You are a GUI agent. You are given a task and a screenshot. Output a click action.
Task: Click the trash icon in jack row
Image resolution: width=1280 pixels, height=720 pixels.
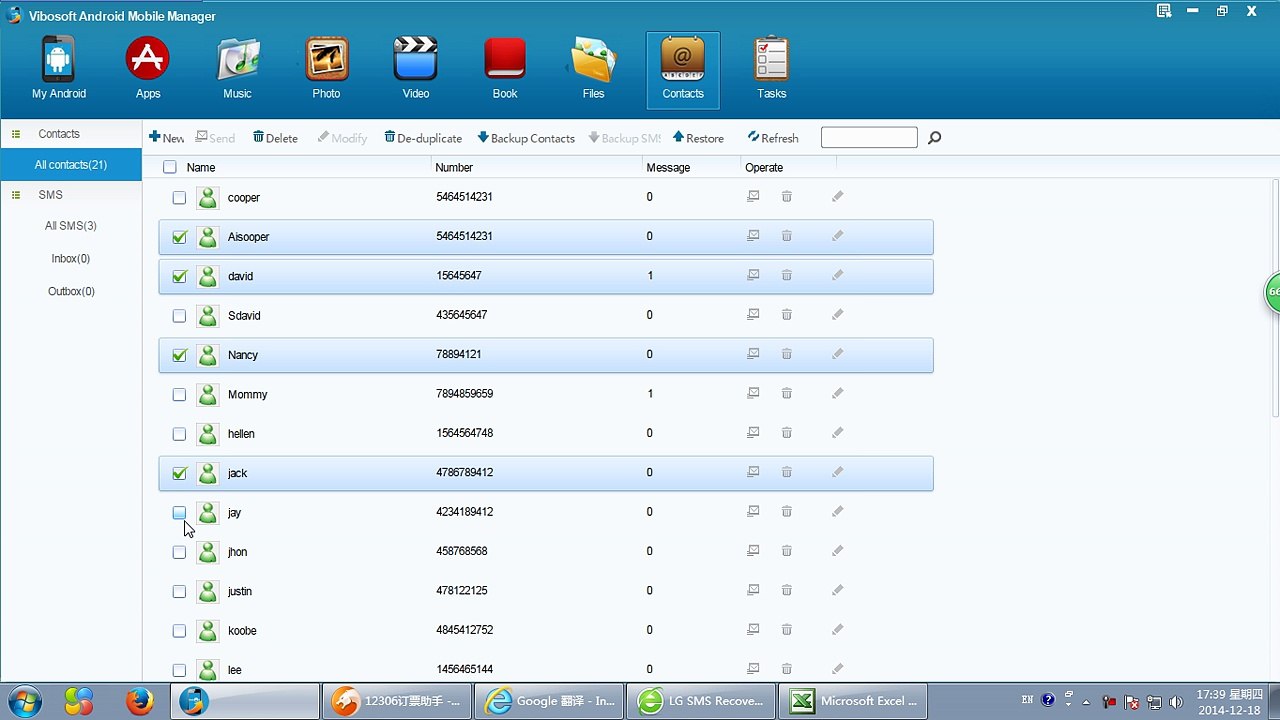point(787,472)
